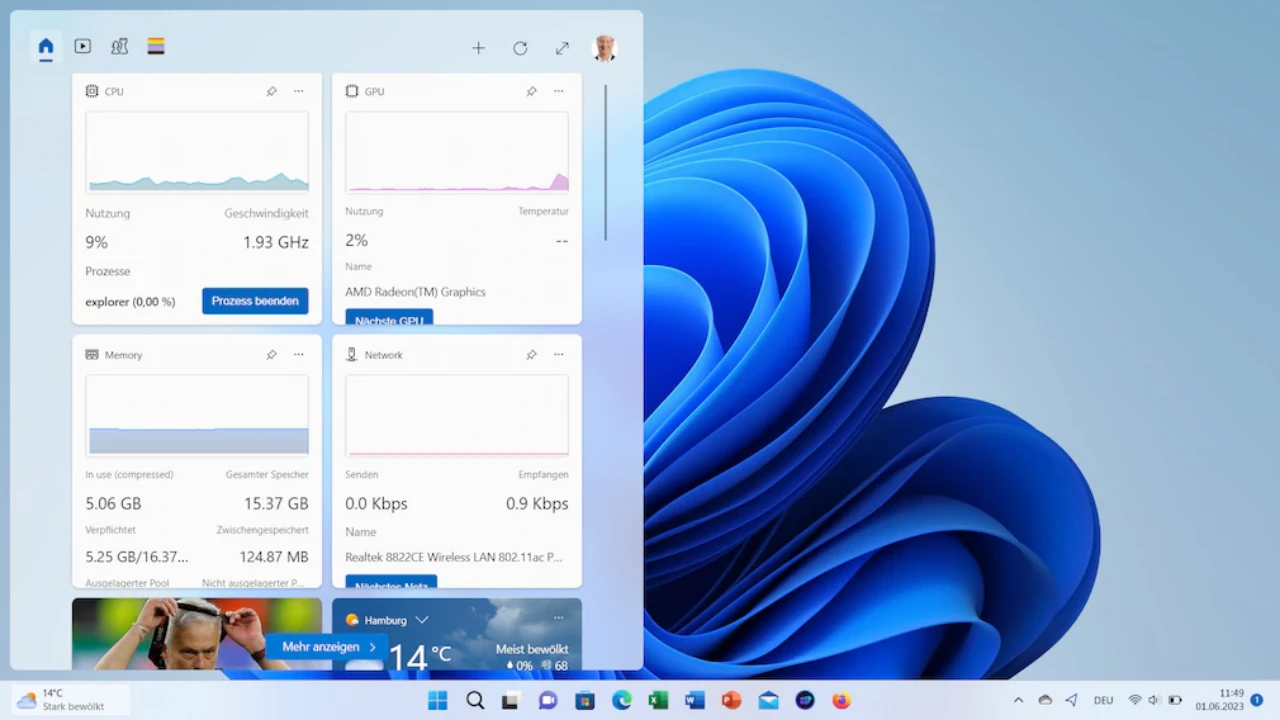This screenshot has height=720, width=1280.
Task: Pin the Memory widget
Action: click(x=271, y=355)
